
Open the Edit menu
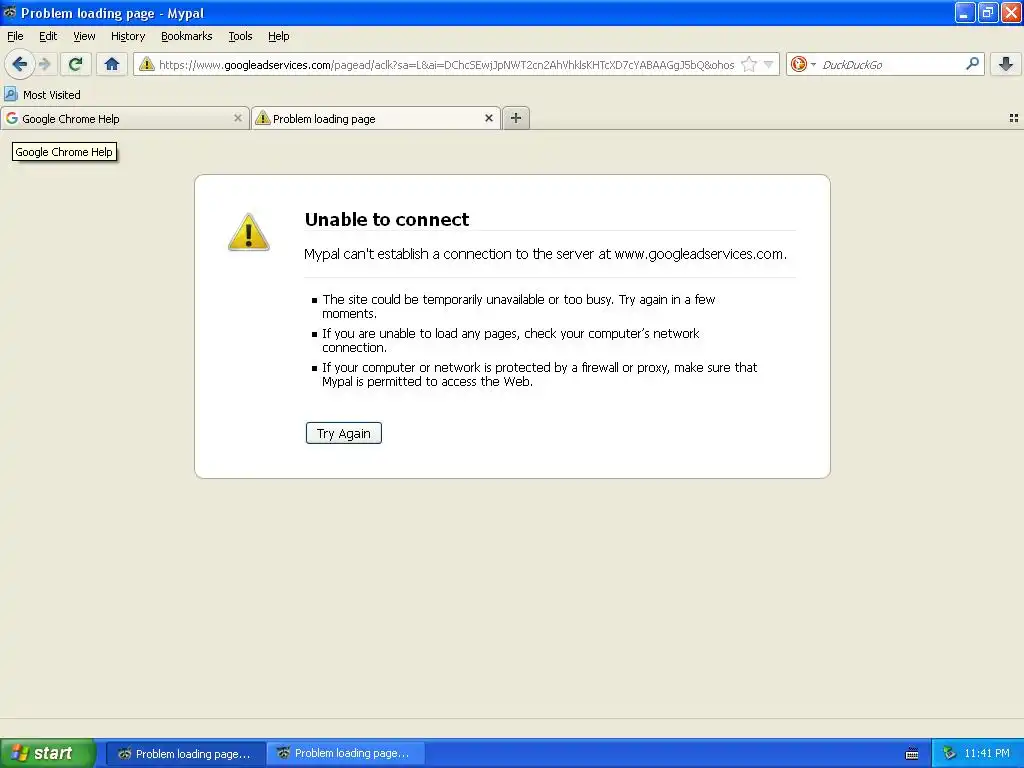coord(48,36)
